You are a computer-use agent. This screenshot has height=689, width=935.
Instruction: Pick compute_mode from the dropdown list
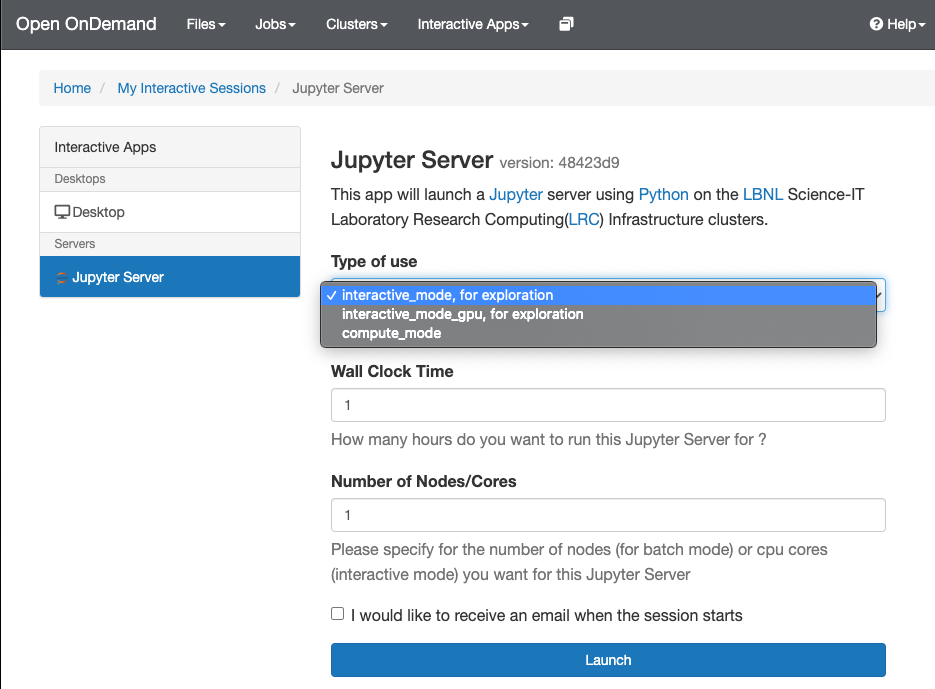(391, 333)
